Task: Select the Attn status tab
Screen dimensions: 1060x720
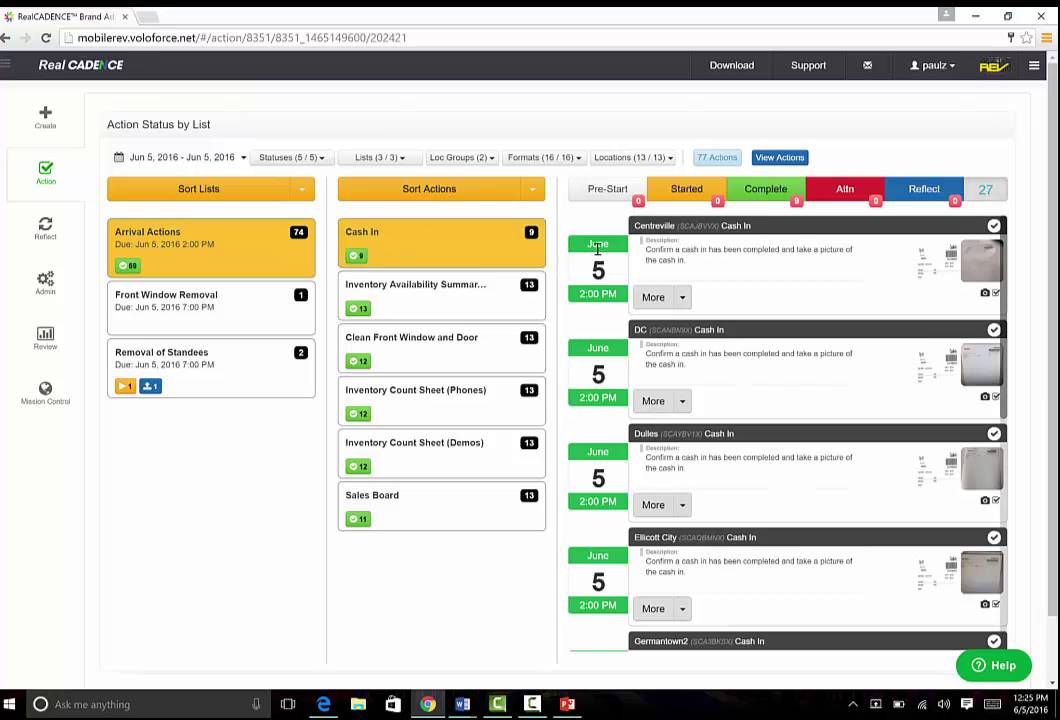Action: coord(844,189)
